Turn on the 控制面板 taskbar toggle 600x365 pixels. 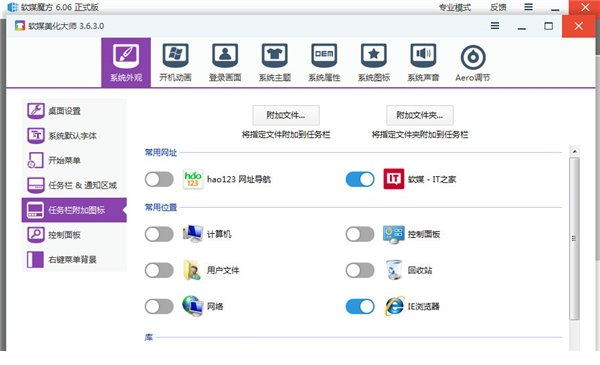point(360,234)
